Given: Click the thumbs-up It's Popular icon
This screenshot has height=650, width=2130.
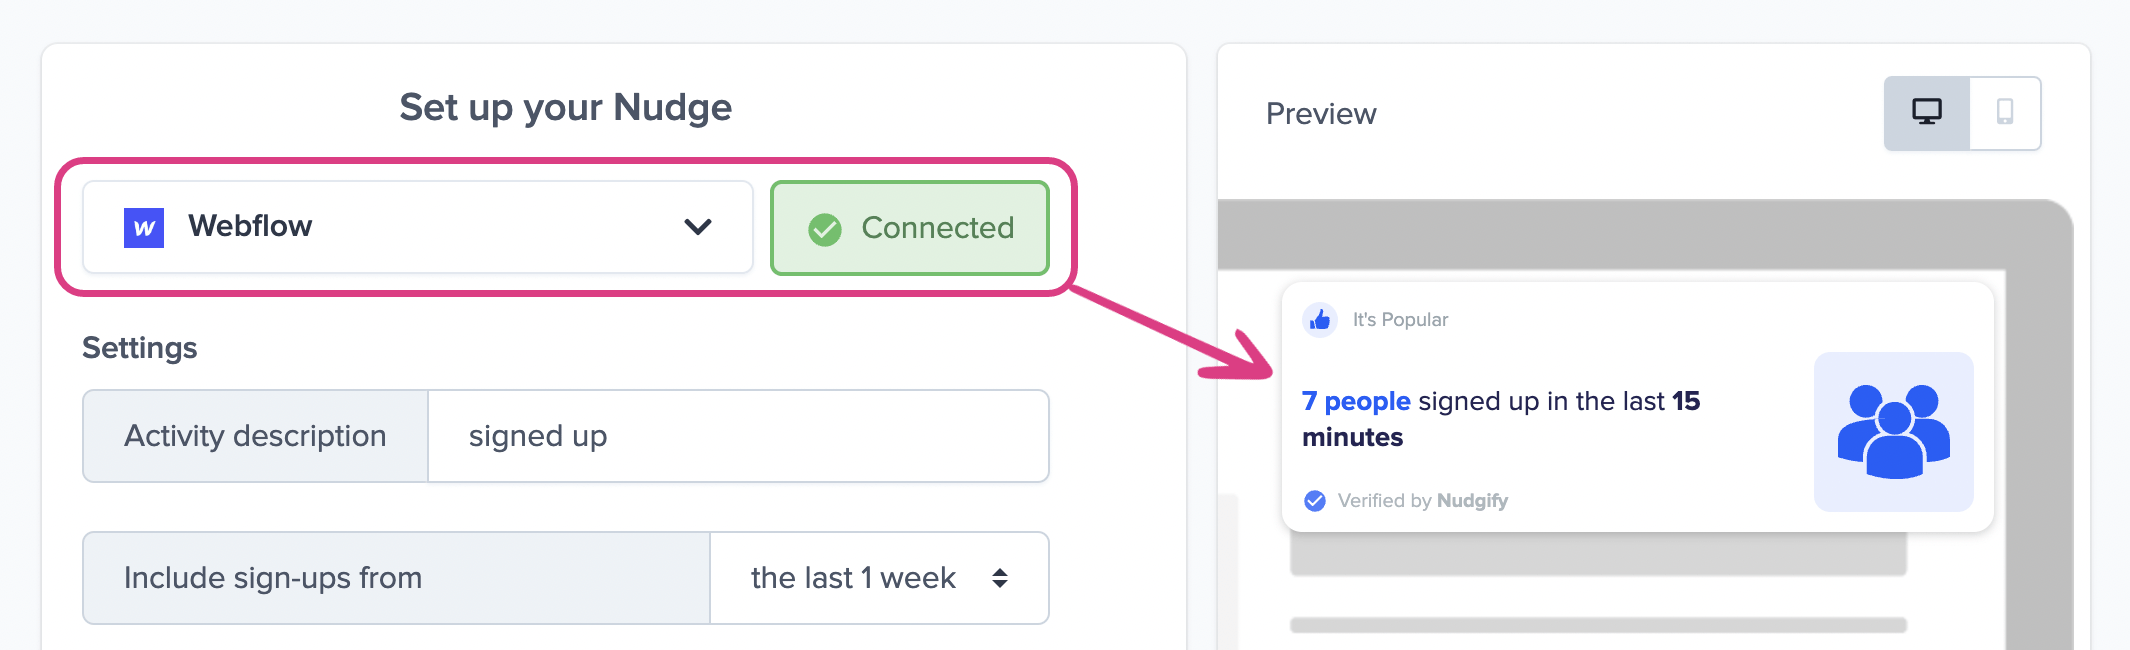Looking at the screenshot, I should pyautogui.click(x=1320, y=320).
